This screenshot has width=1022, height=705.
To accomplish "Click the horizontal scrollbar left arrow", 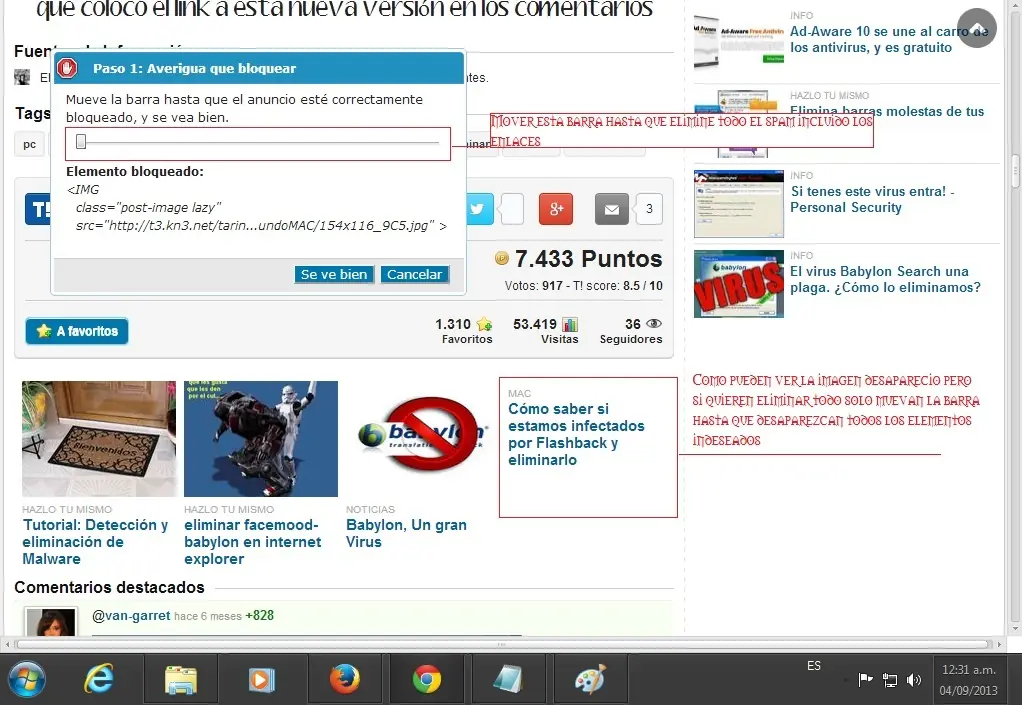I will 7,644.
